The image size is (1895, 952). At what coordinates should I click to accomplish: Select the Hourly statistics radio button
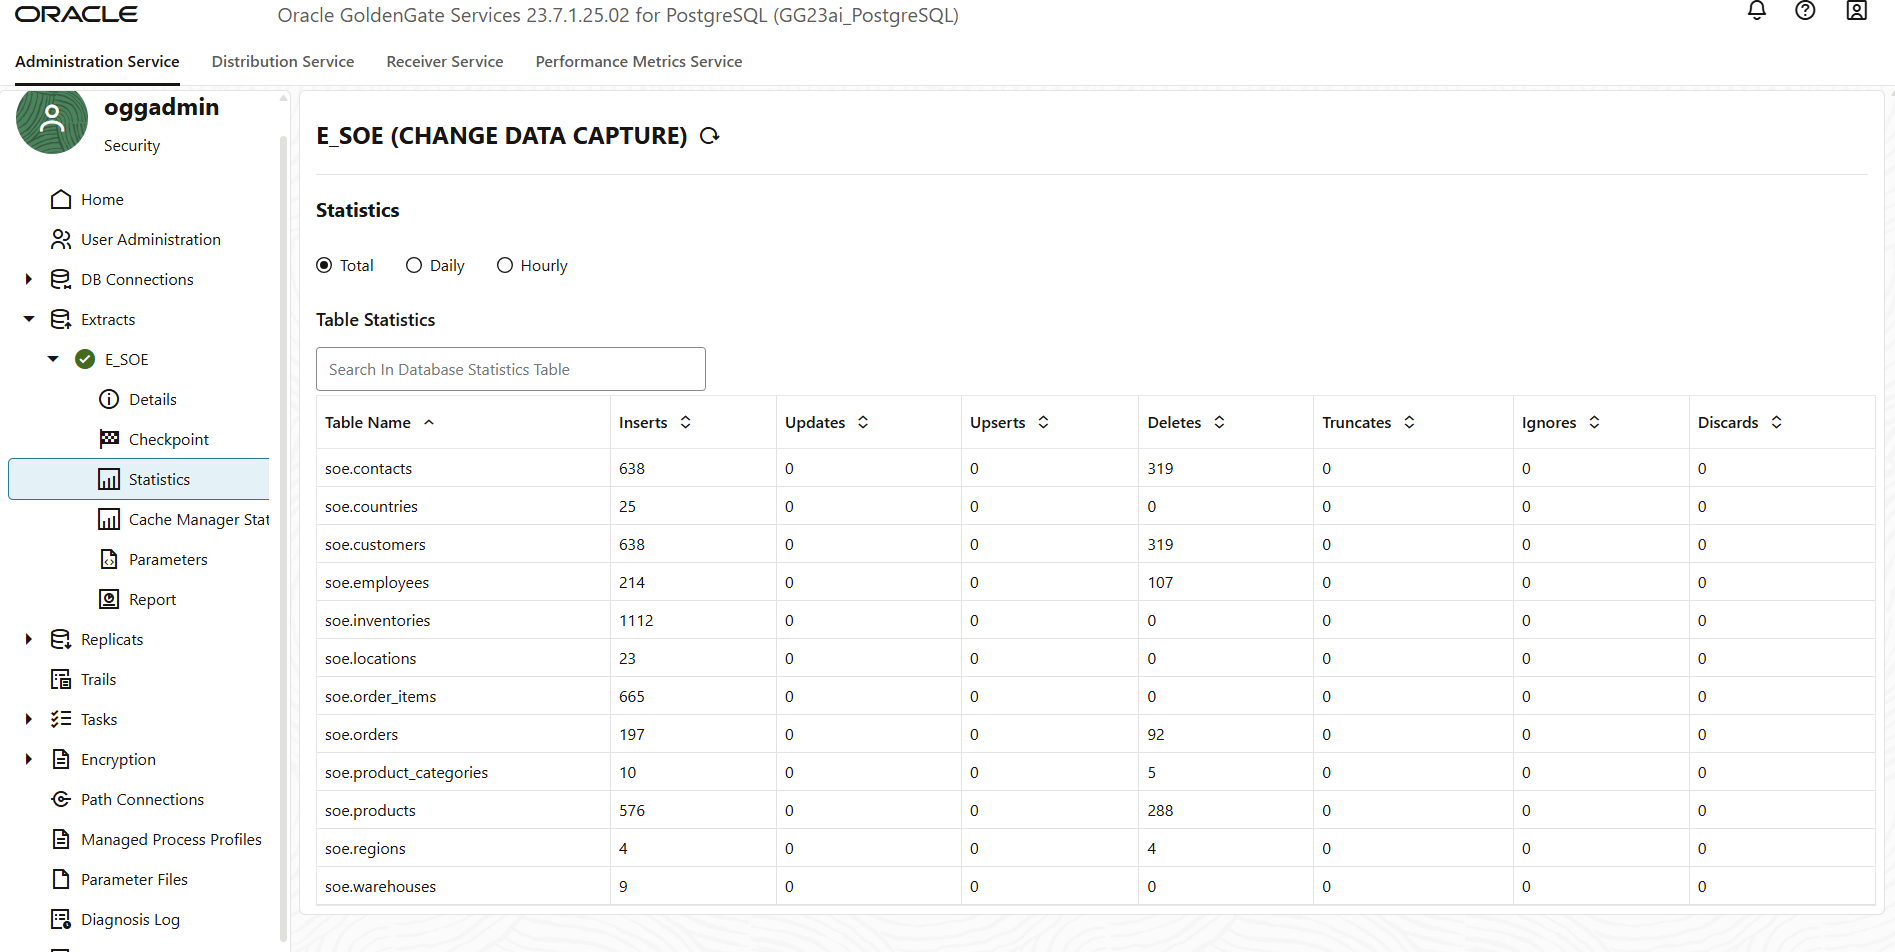[x=505, y=266]
